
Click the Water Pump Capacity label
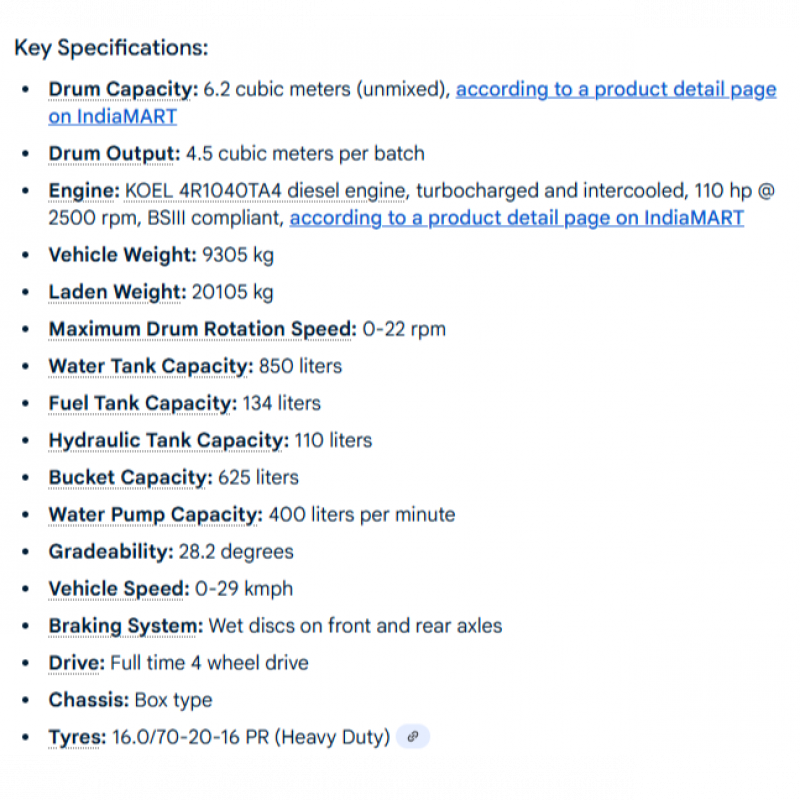click(x=155, y=514)
